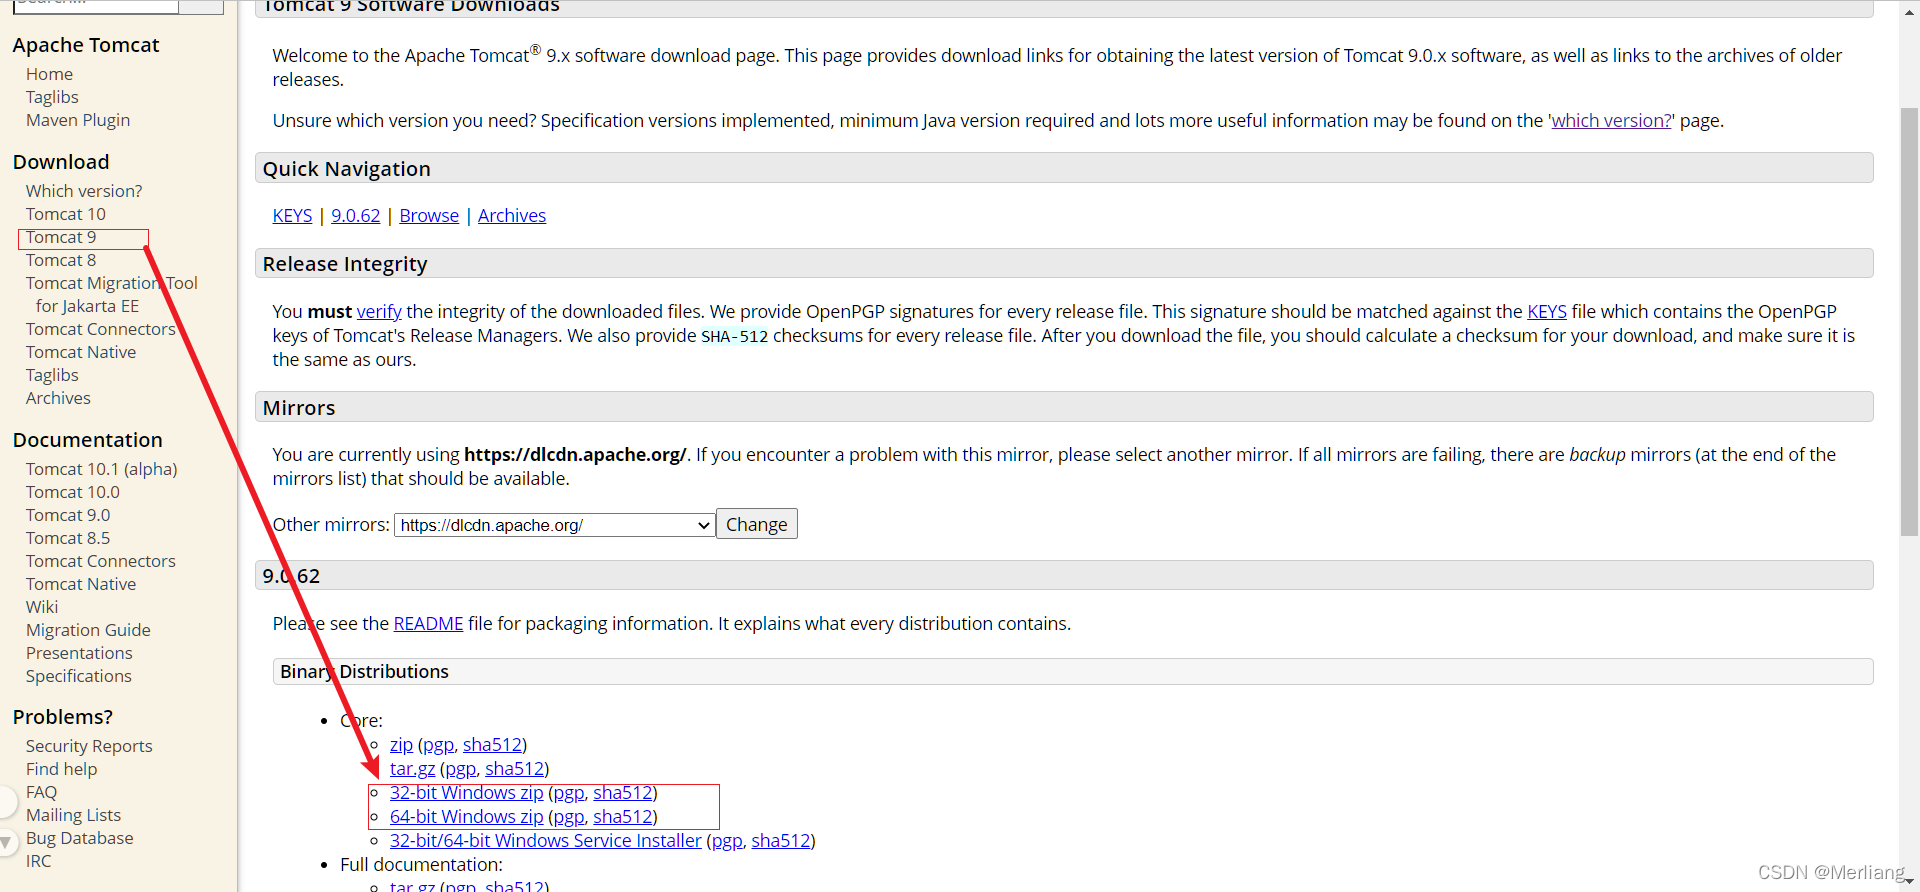Click the search input field at top-left
1920x892 pixels.
(96, 5)
